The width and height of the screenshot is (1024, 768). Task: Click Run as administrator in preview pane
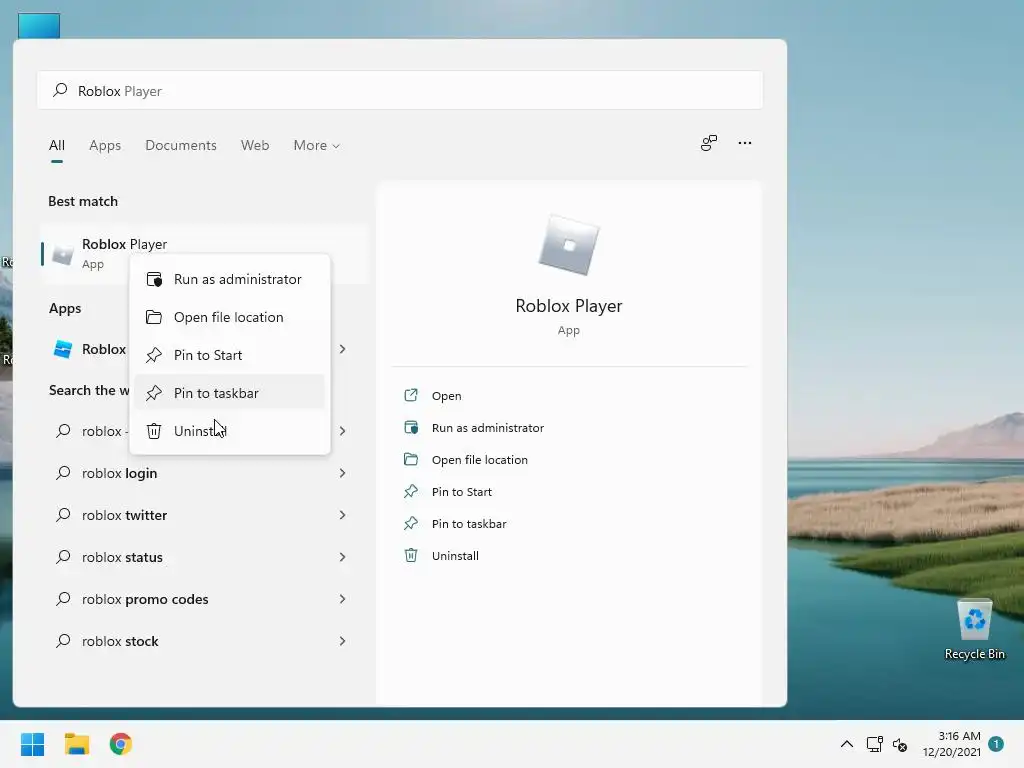[x=488, y=428]
